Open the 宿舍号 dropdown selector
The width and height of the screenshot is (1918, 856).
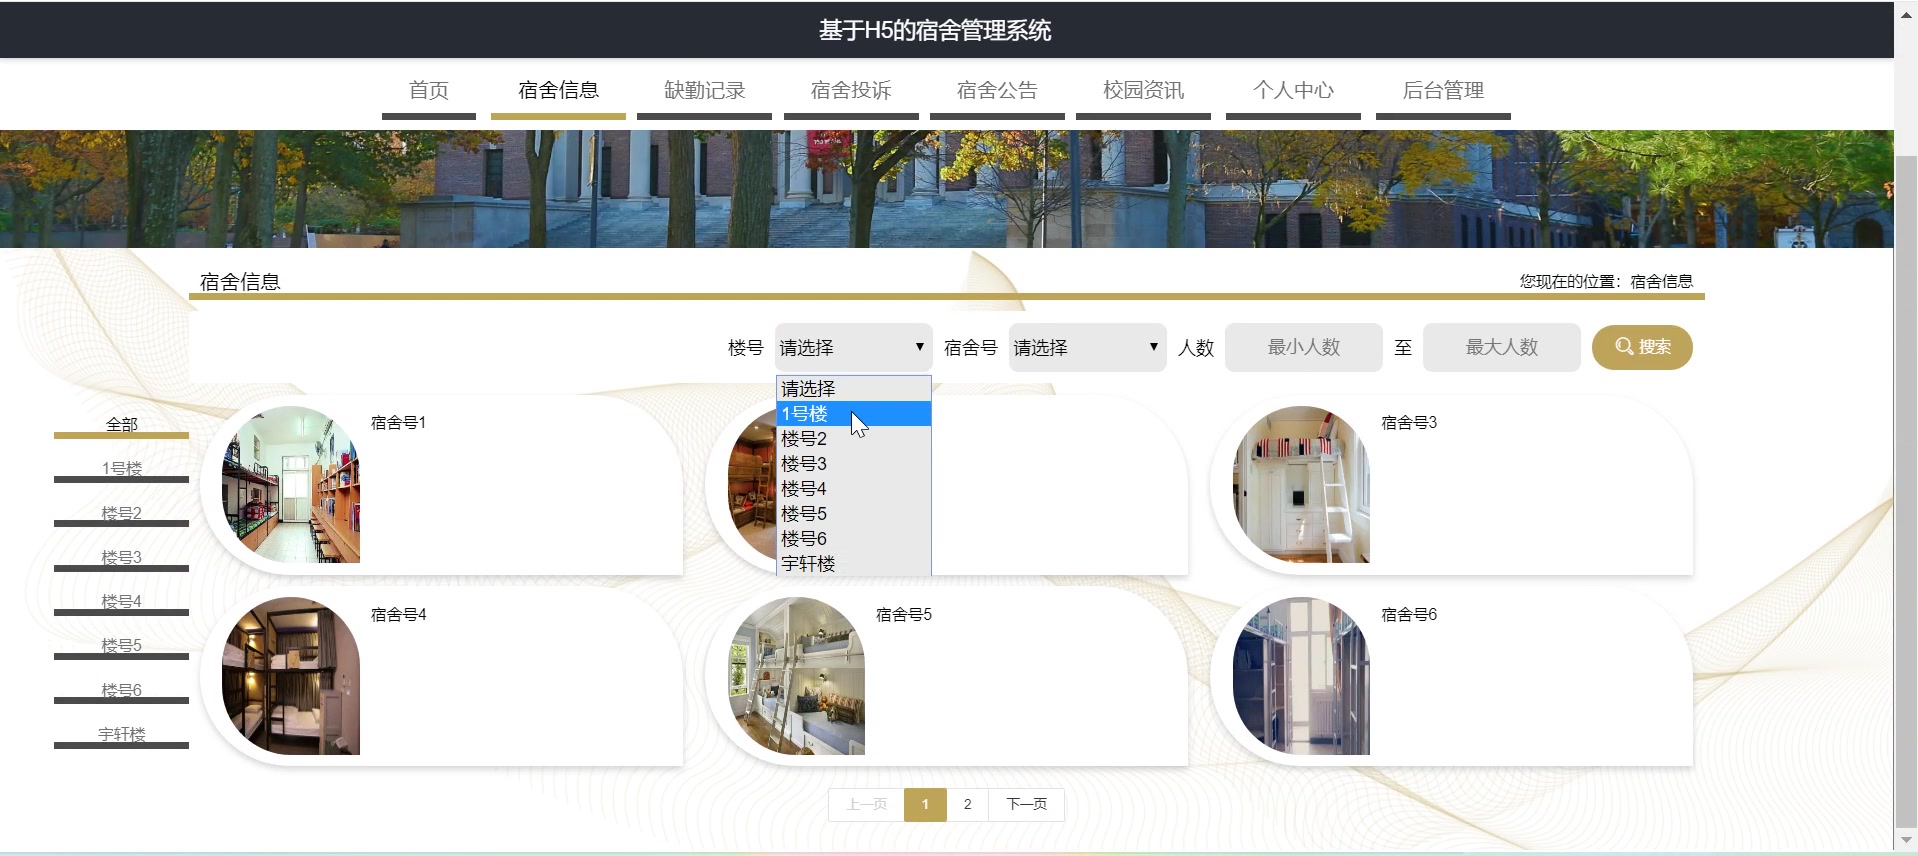click(1087, 347)
